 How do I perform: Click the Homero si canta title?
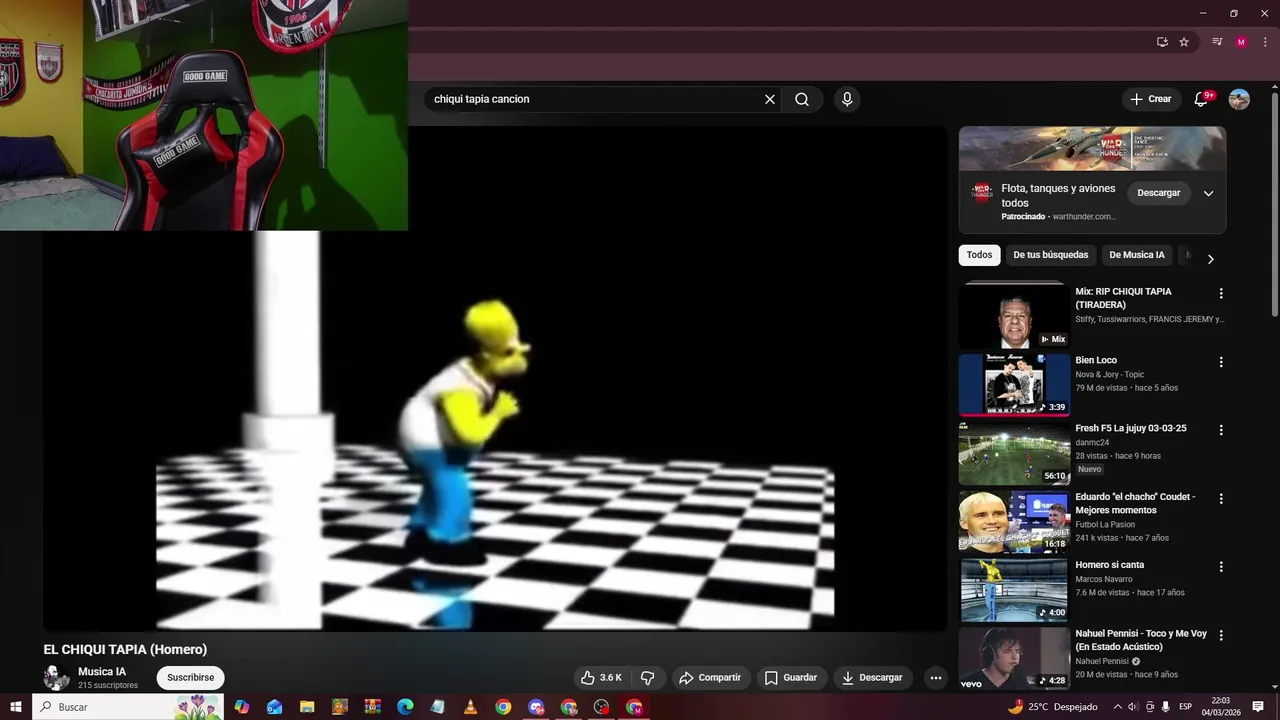pos(1109,565)
